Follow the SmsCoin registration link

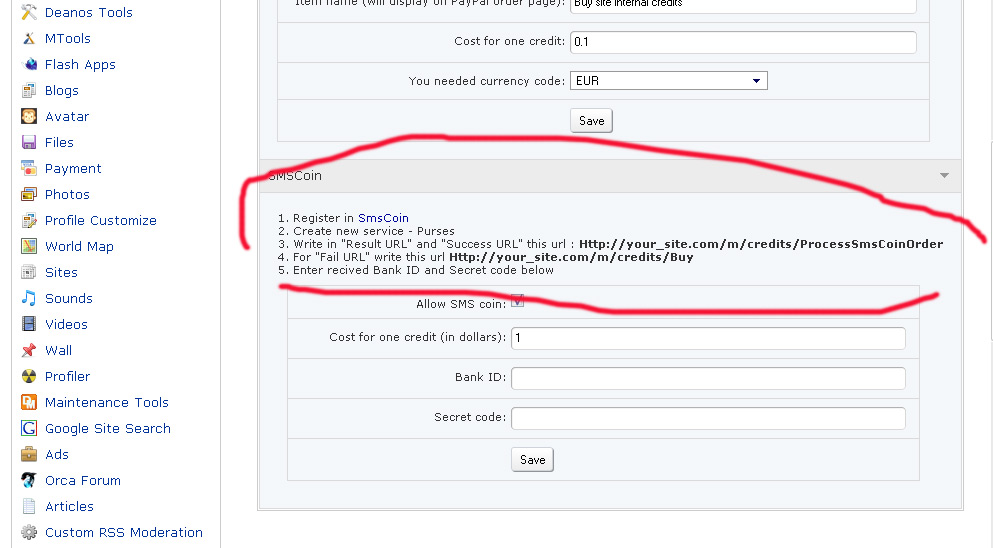click(x=383, y=218)
